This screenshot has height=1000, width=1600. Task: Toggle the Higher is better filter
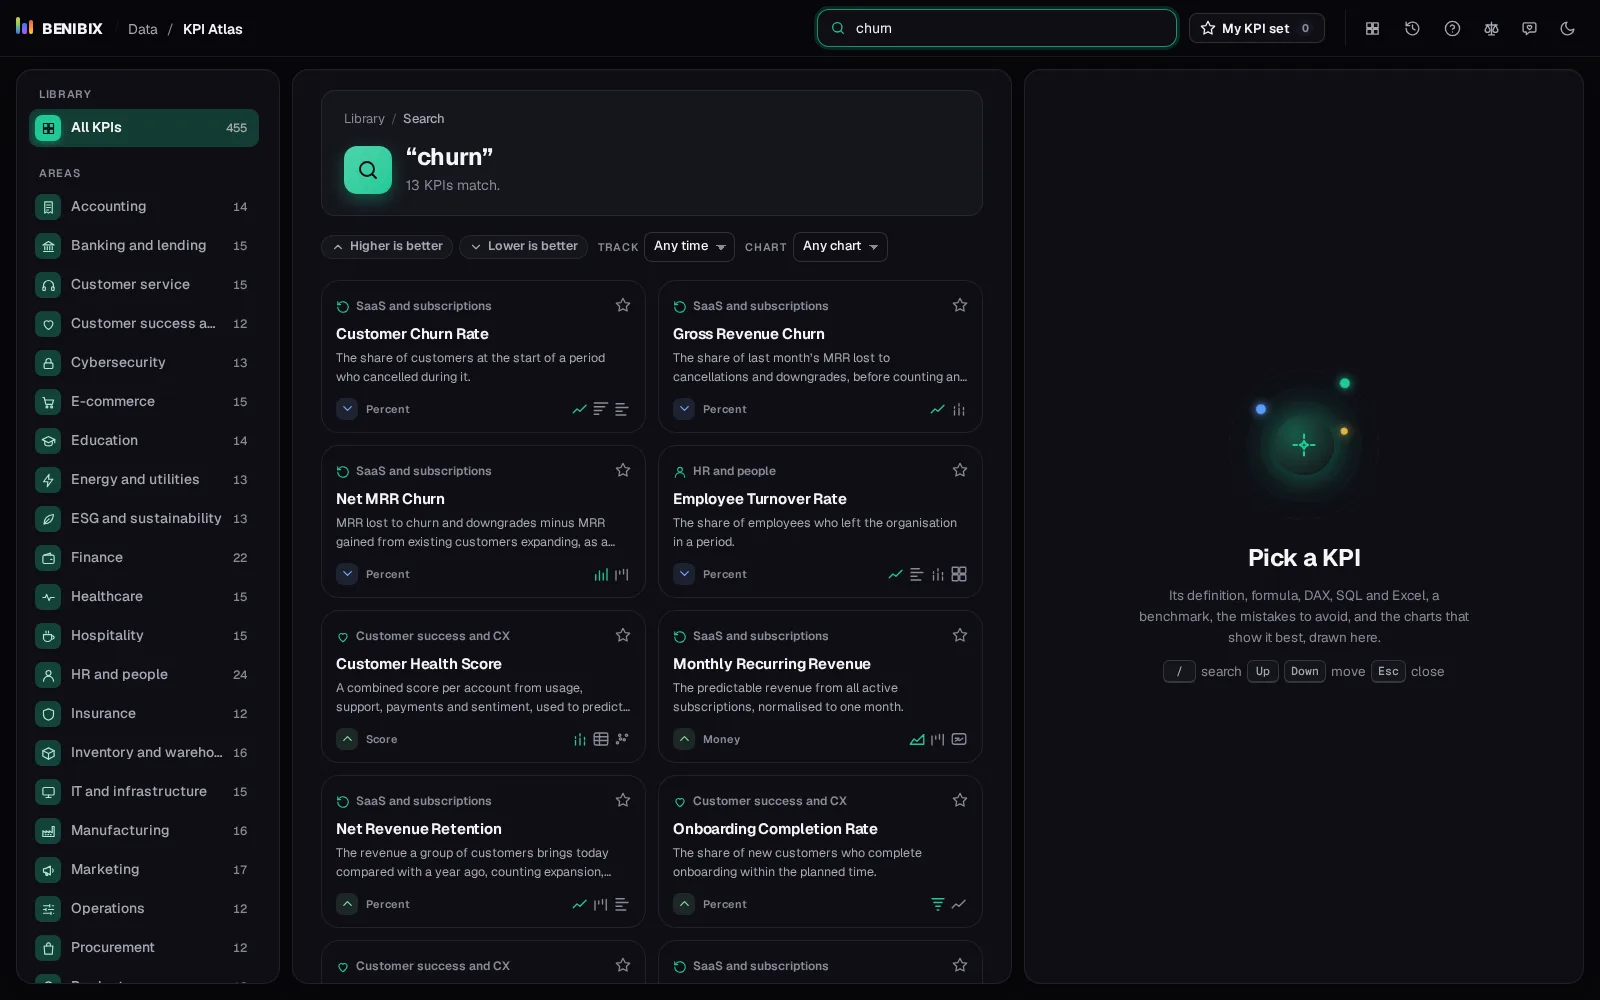click(387, 246)
